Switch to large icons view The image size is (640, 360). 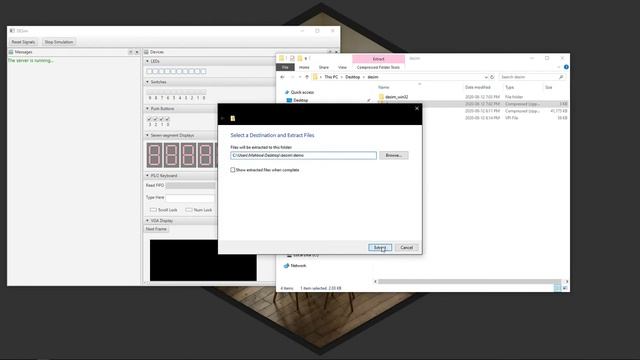[565, 288]
